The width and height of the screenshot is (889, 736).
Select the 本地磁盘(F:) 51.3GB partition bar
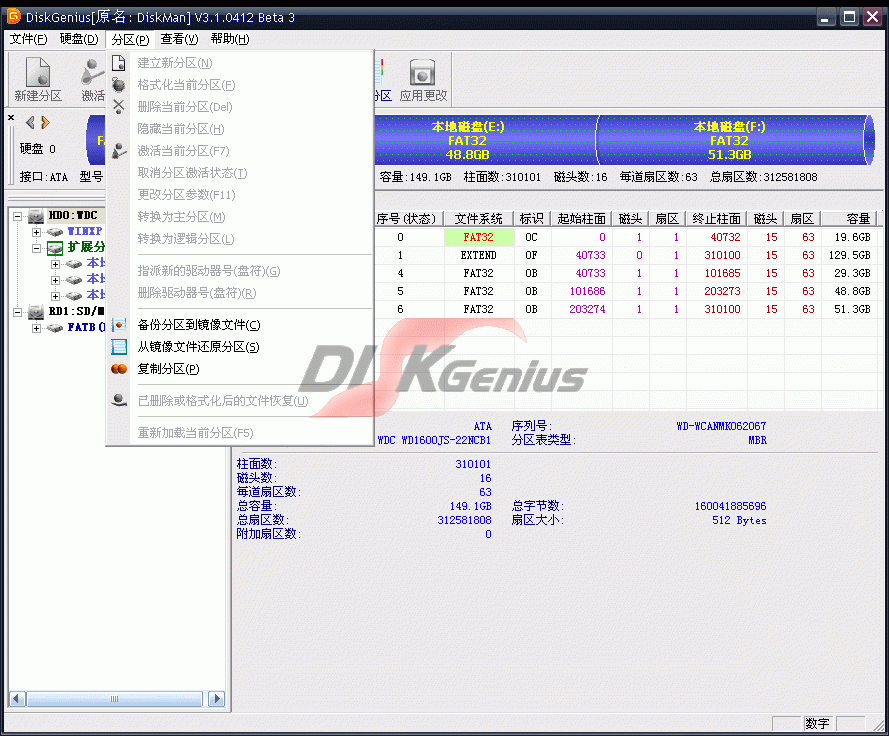pyautogui.click(x=730, y=140)
